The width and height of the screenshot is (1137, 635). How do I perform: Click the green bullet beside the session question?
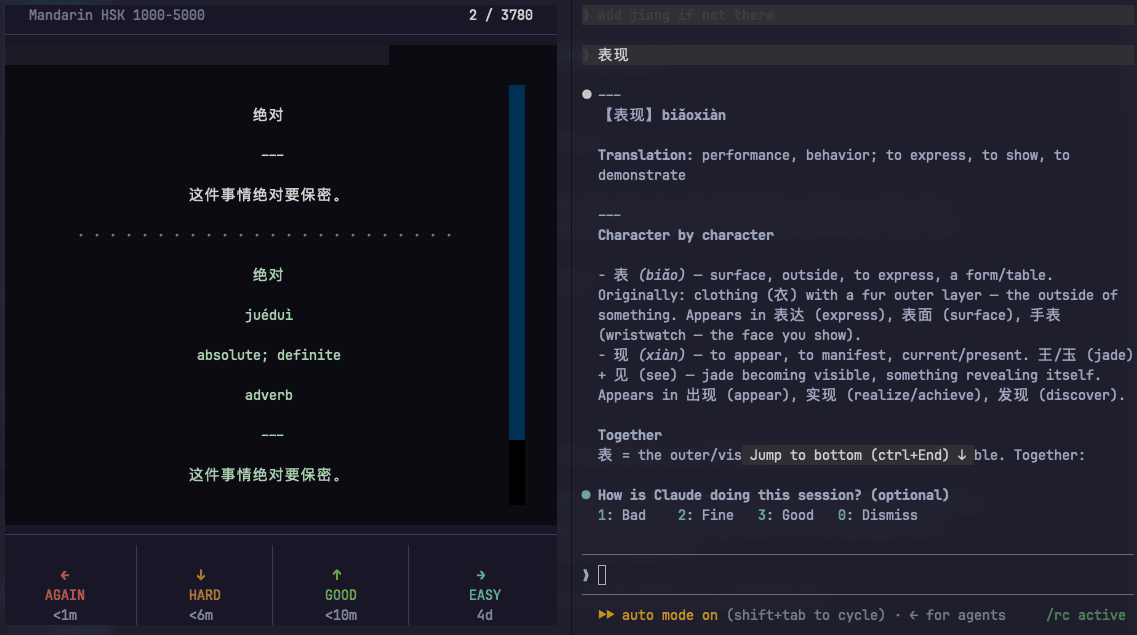click(586, 495)
